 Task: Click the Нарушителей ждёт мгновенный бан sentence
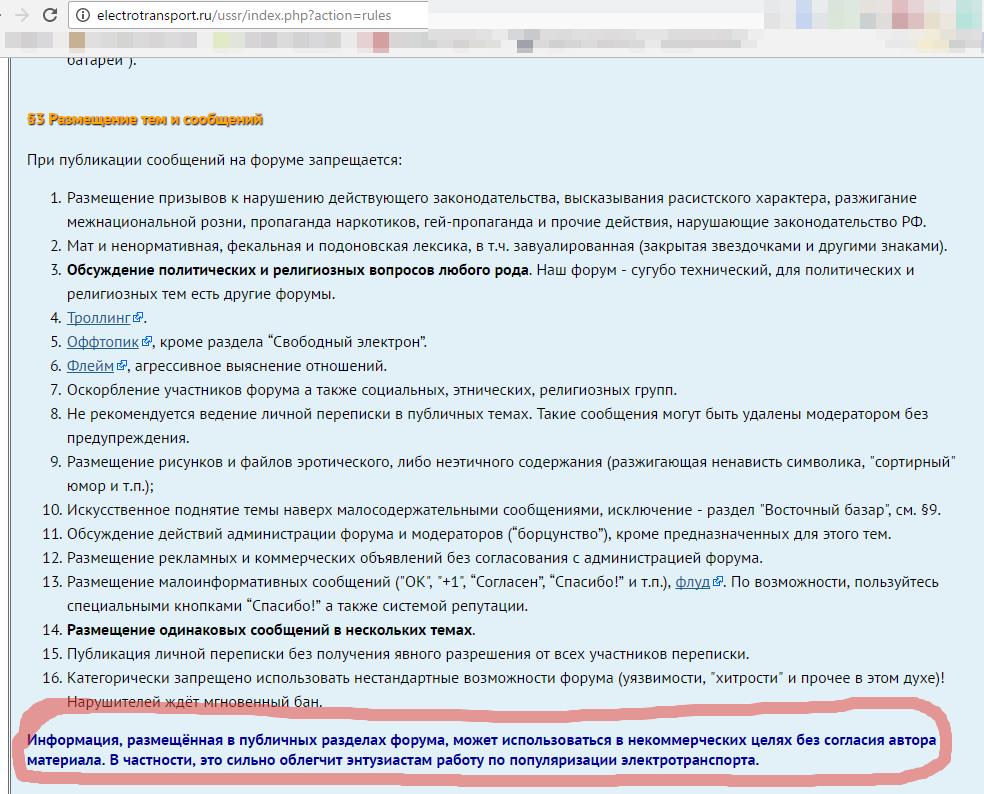pos(195,702)
